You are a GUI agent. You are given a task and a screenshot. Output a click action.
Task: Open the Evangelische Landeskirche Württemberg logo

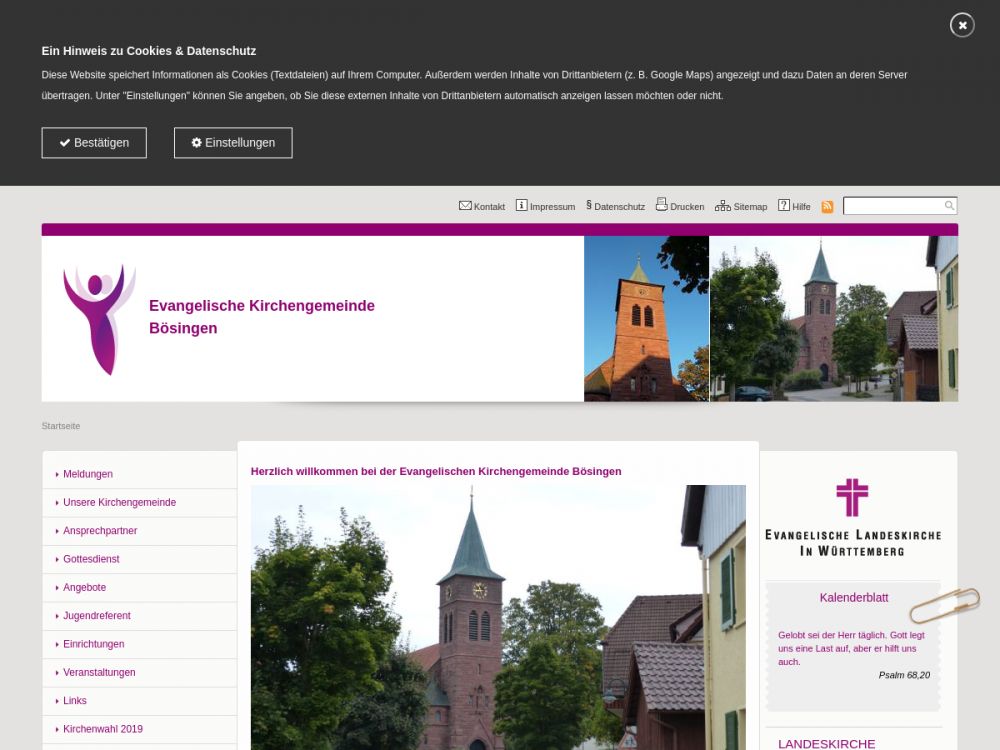tap(852, 517)
